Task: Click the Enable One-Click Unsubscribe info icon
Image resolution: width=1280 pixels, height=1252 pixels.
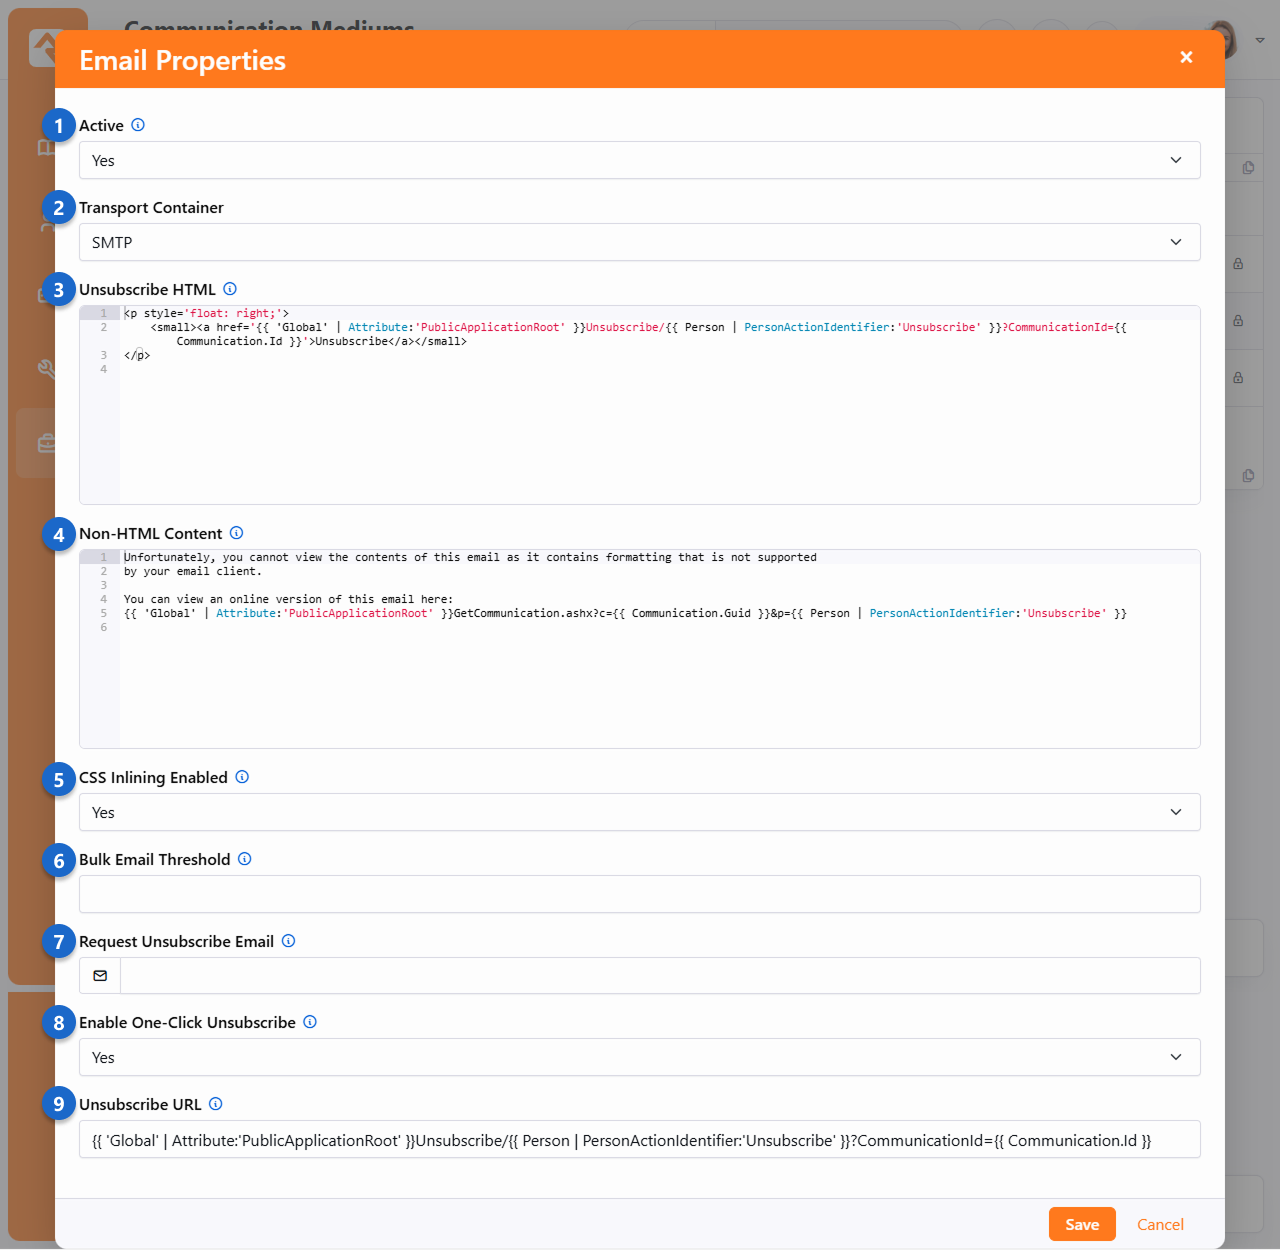Action: (310, 1022)
